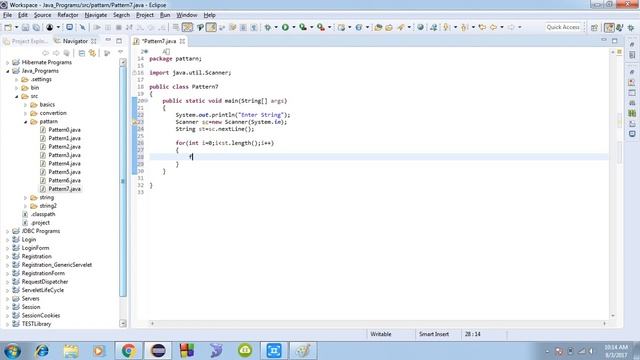Toggle Link with Editor in Navigator
This screenshot has width=640, height=360.
click(x=93, y=53)
